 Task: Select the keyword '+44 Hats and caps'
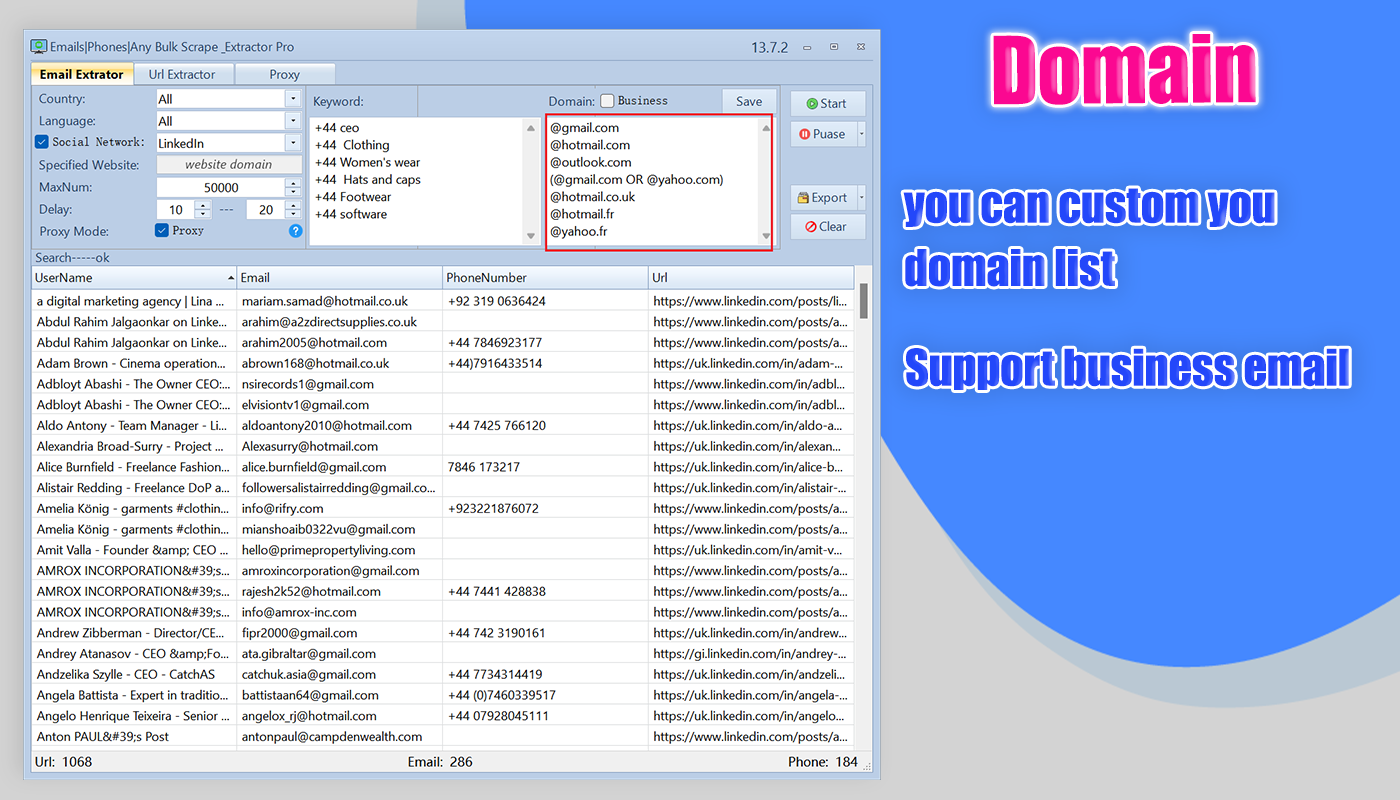pos(368,180)
